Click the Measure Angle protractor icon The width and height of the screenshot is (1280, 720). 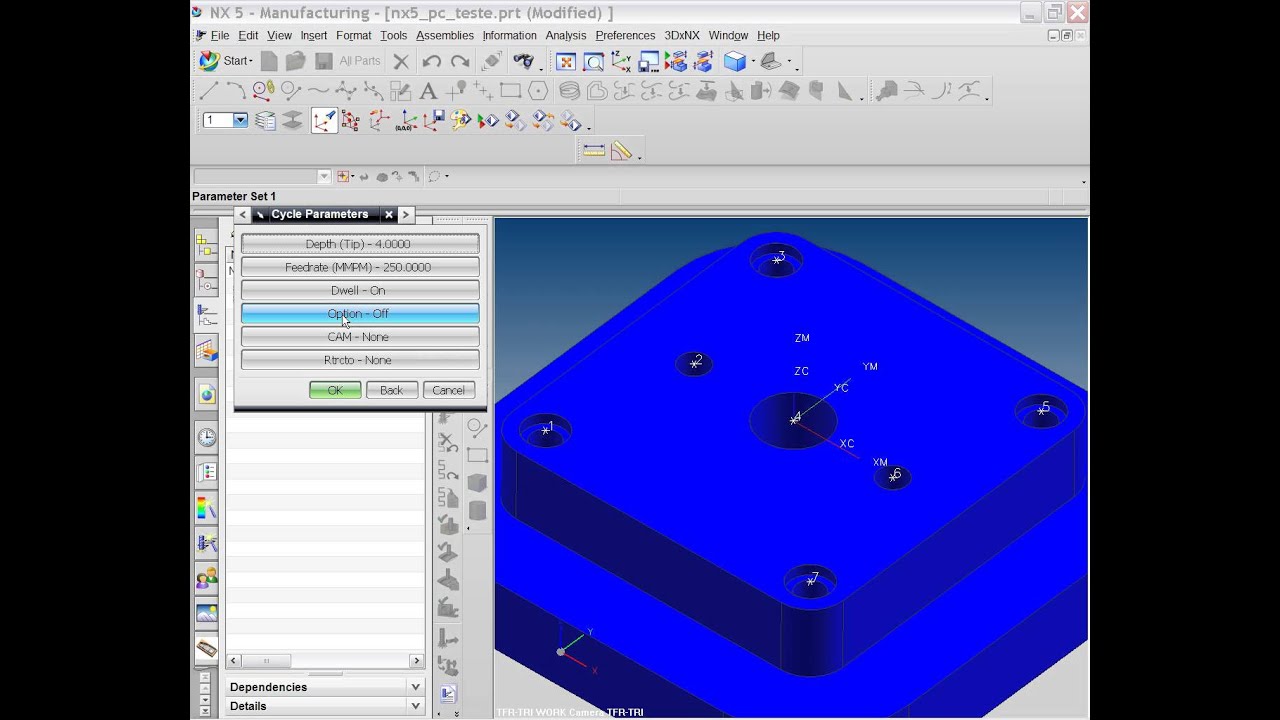(621, 151)
